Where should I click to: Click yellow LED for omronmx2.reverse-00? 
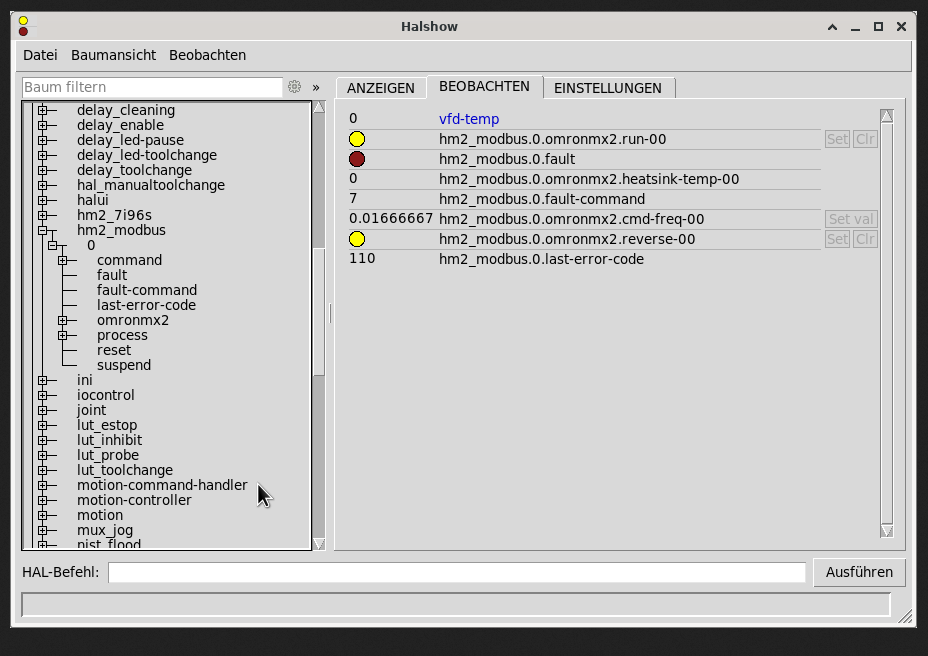point(357,239)
